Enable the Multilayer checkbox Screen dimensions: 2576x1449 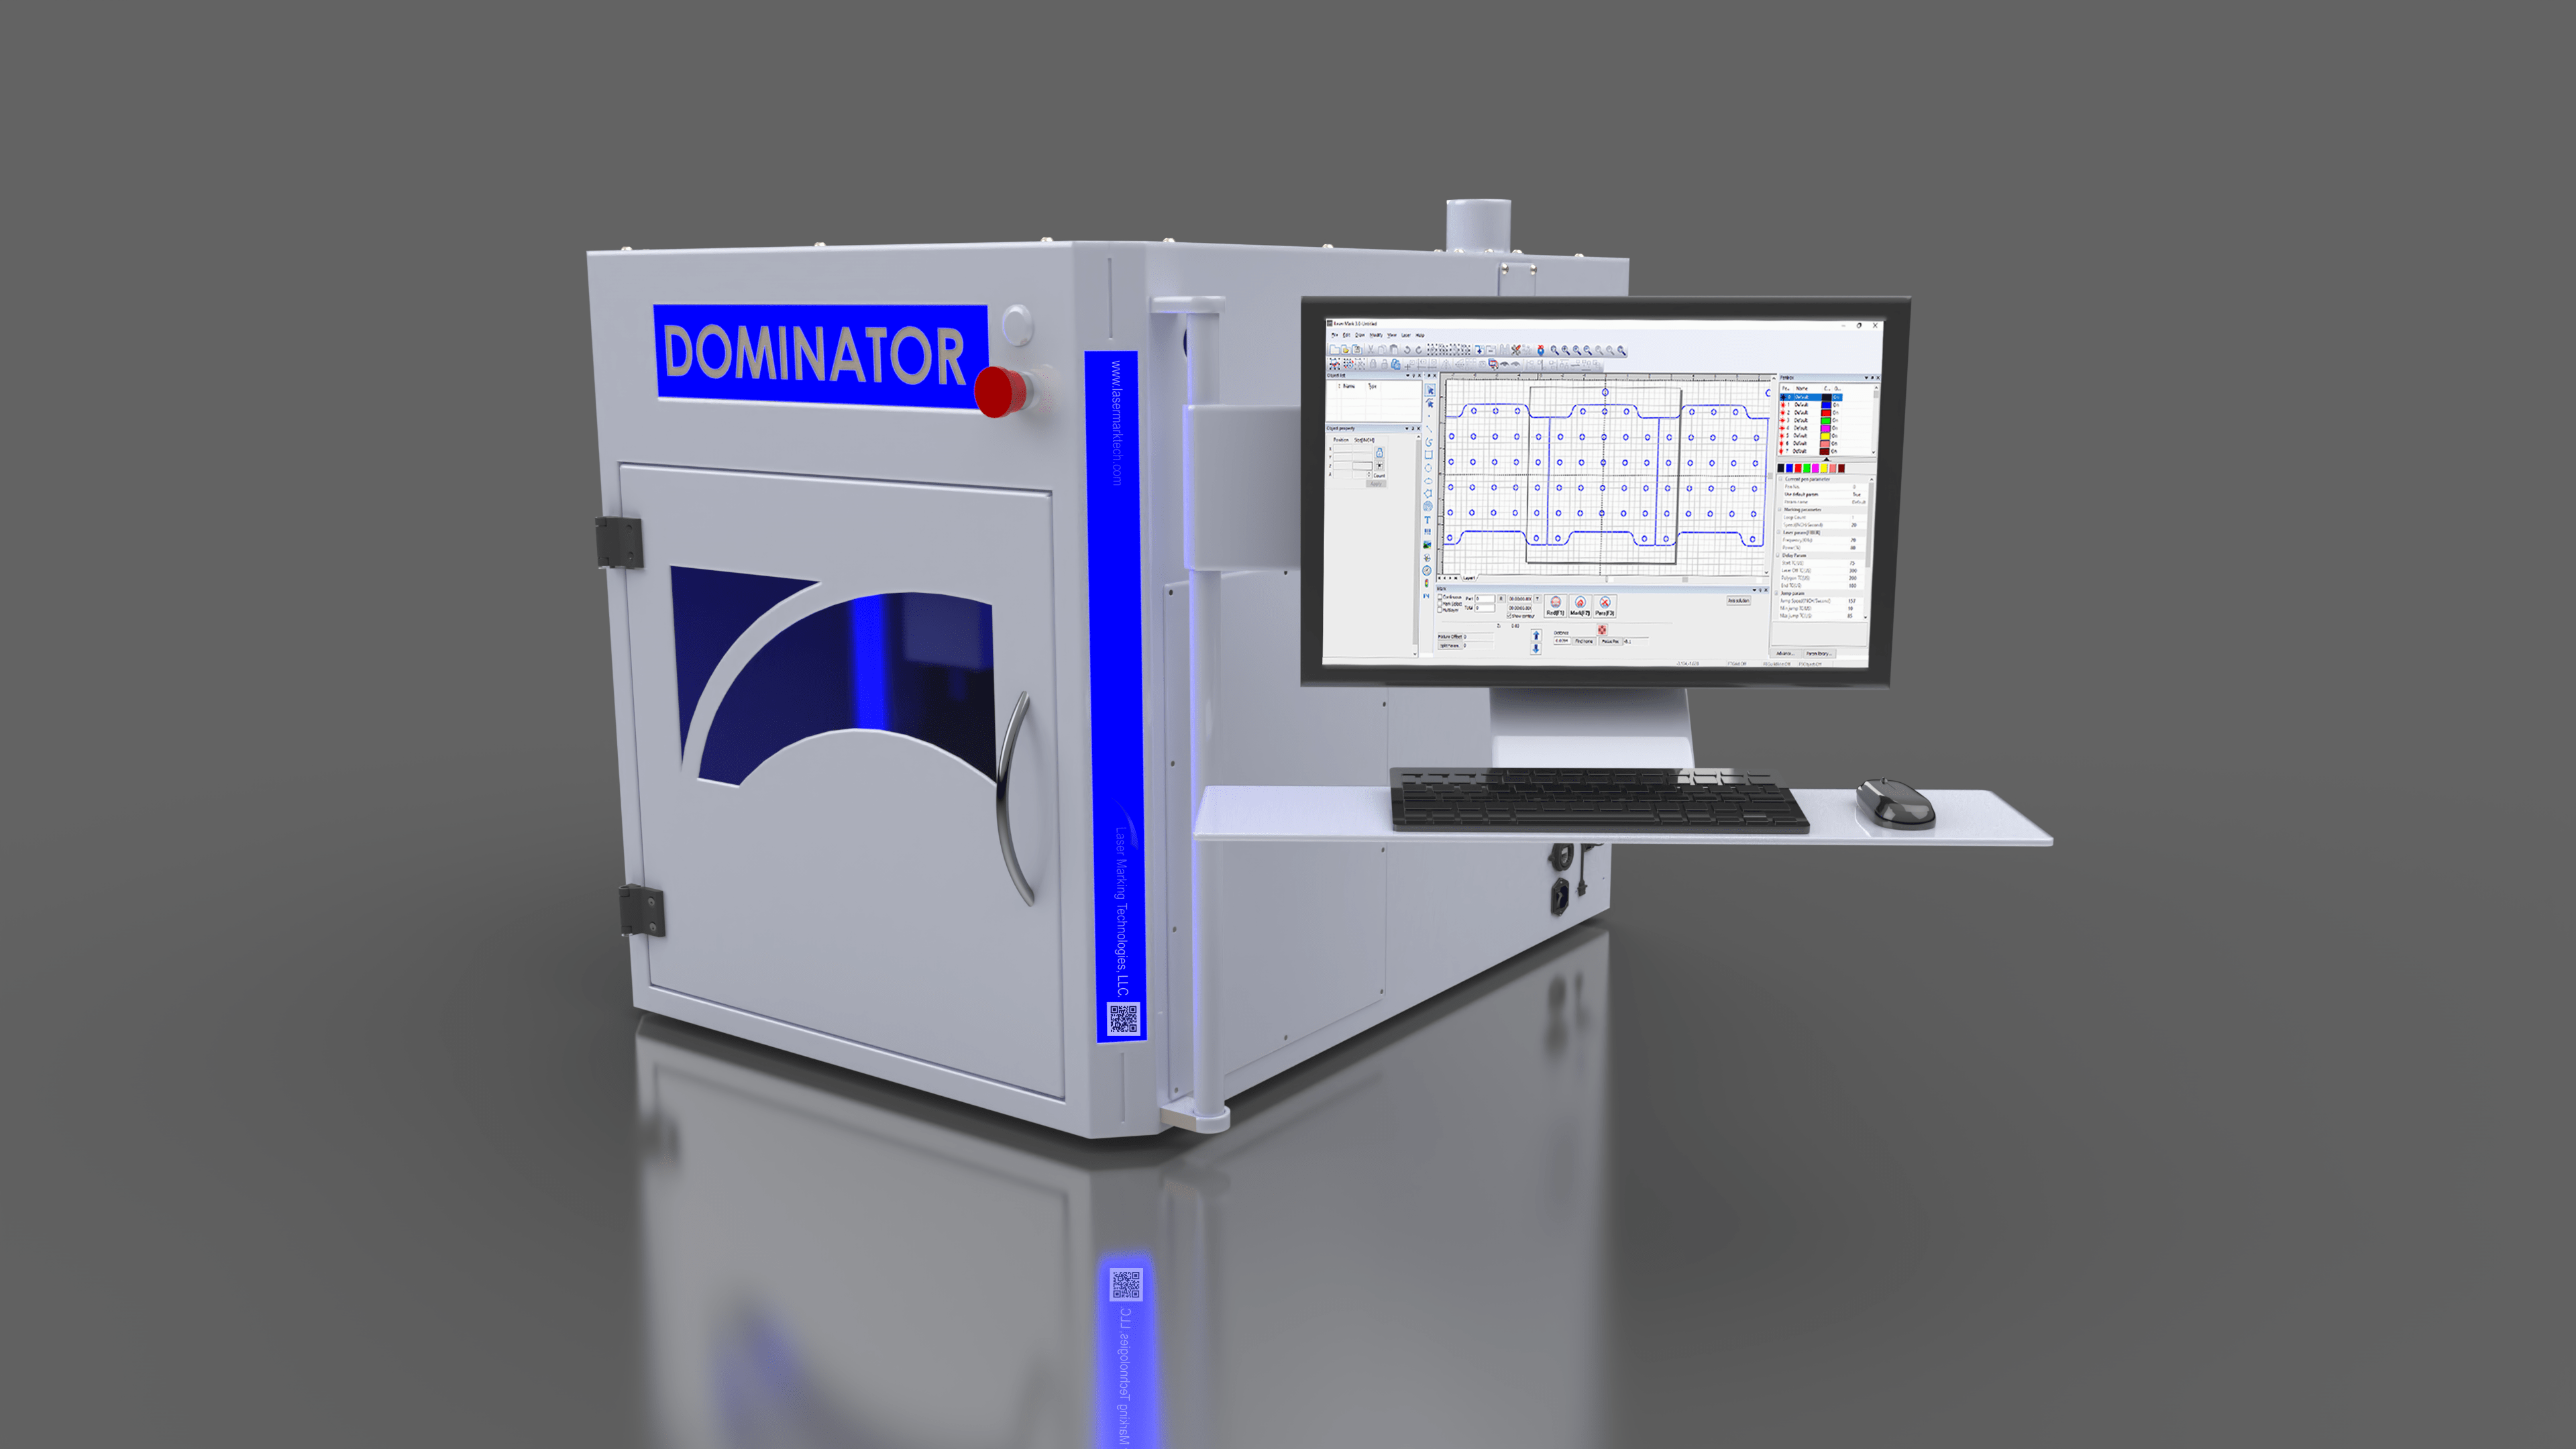pos(1441,610)
